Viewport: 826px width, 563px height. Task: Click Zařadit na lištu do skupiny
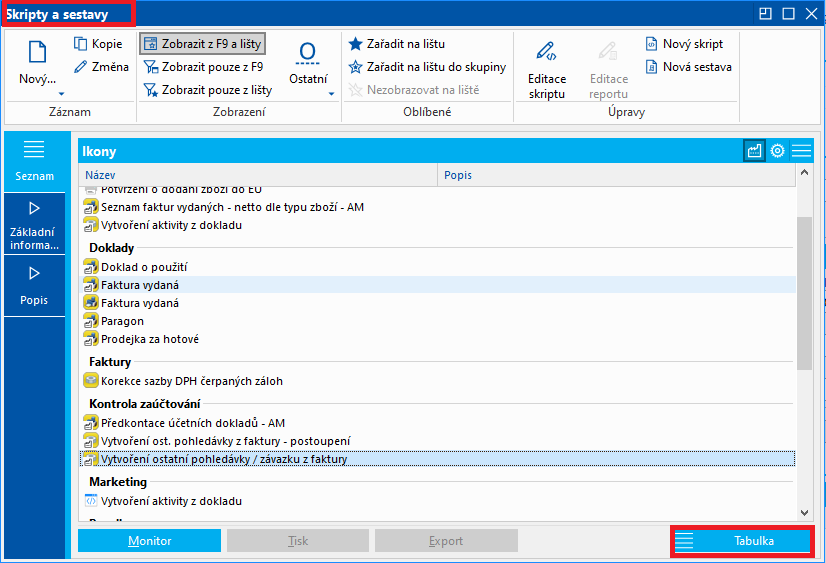[x=427, y=67]
